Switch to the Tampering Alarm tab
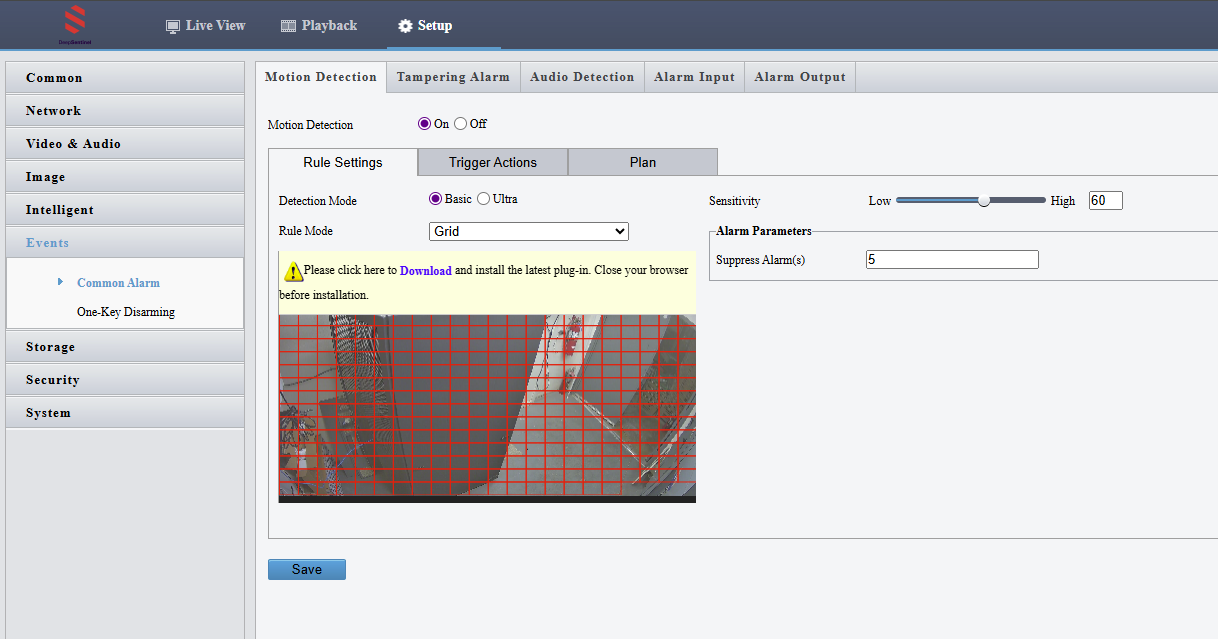The width and height of the screenshot is (1218, 639). tap(453, 77)
